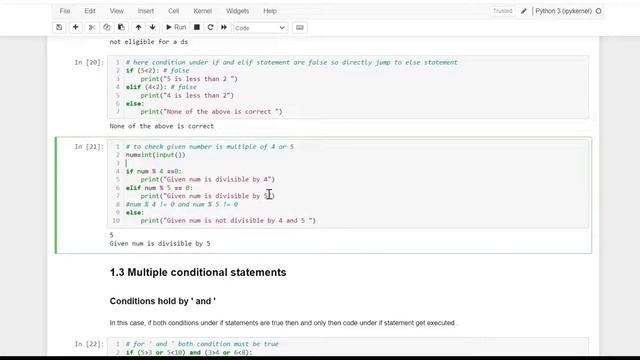The height and width of the screenshot is (360, 640).
Task: Open the Kernel menu
Action: (x=202, y=11)
